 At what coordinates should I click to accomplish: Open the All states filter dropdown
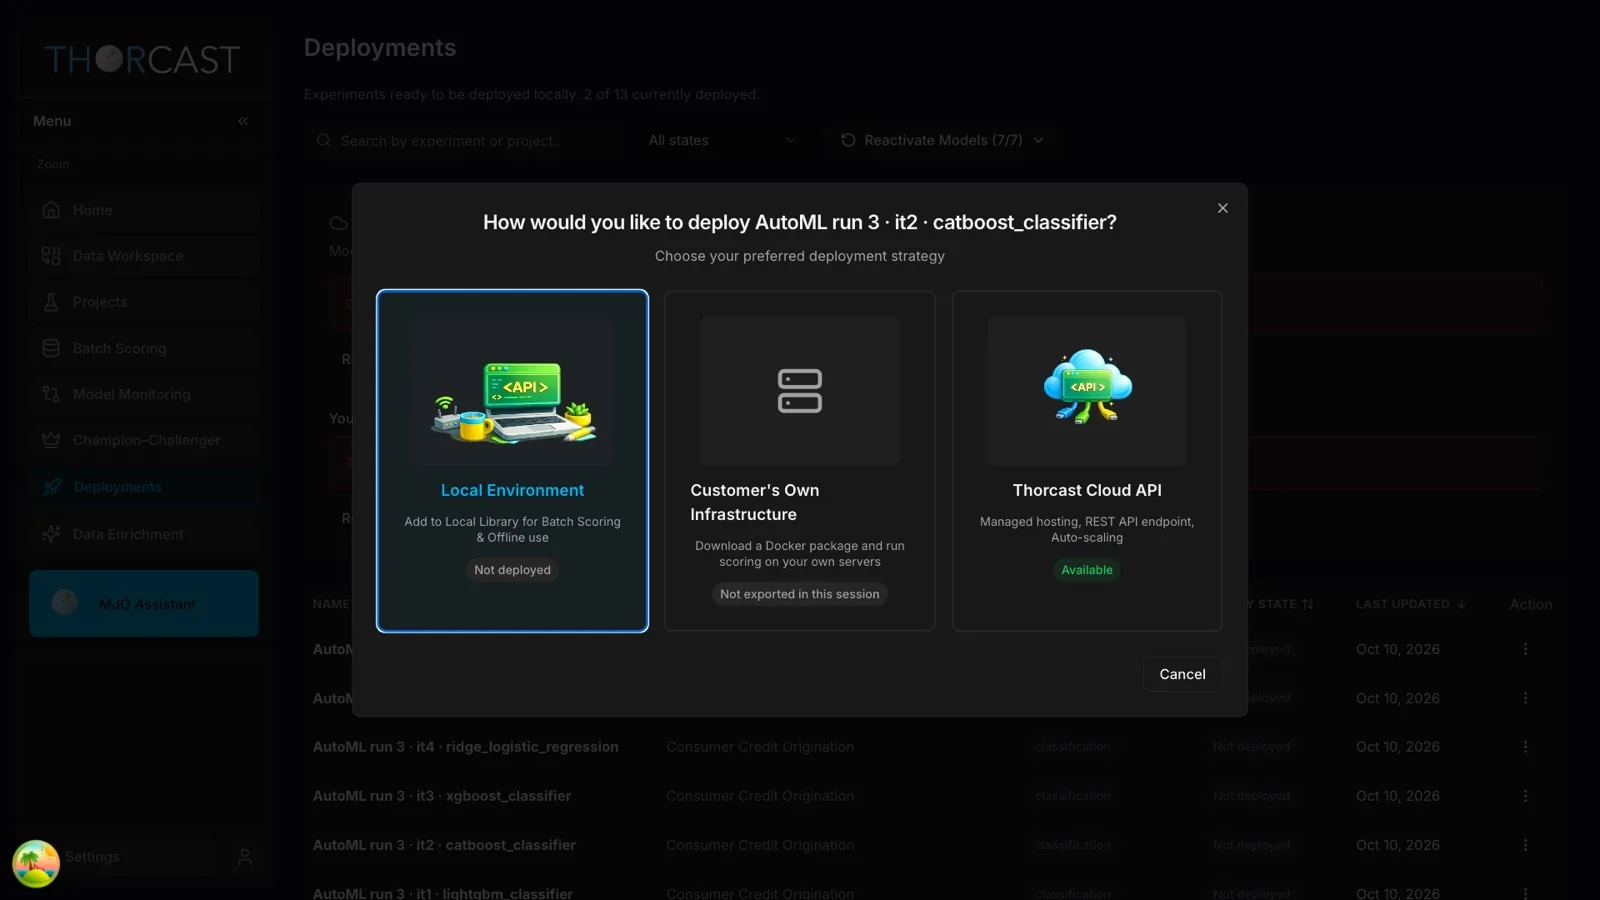coord(722,141)
